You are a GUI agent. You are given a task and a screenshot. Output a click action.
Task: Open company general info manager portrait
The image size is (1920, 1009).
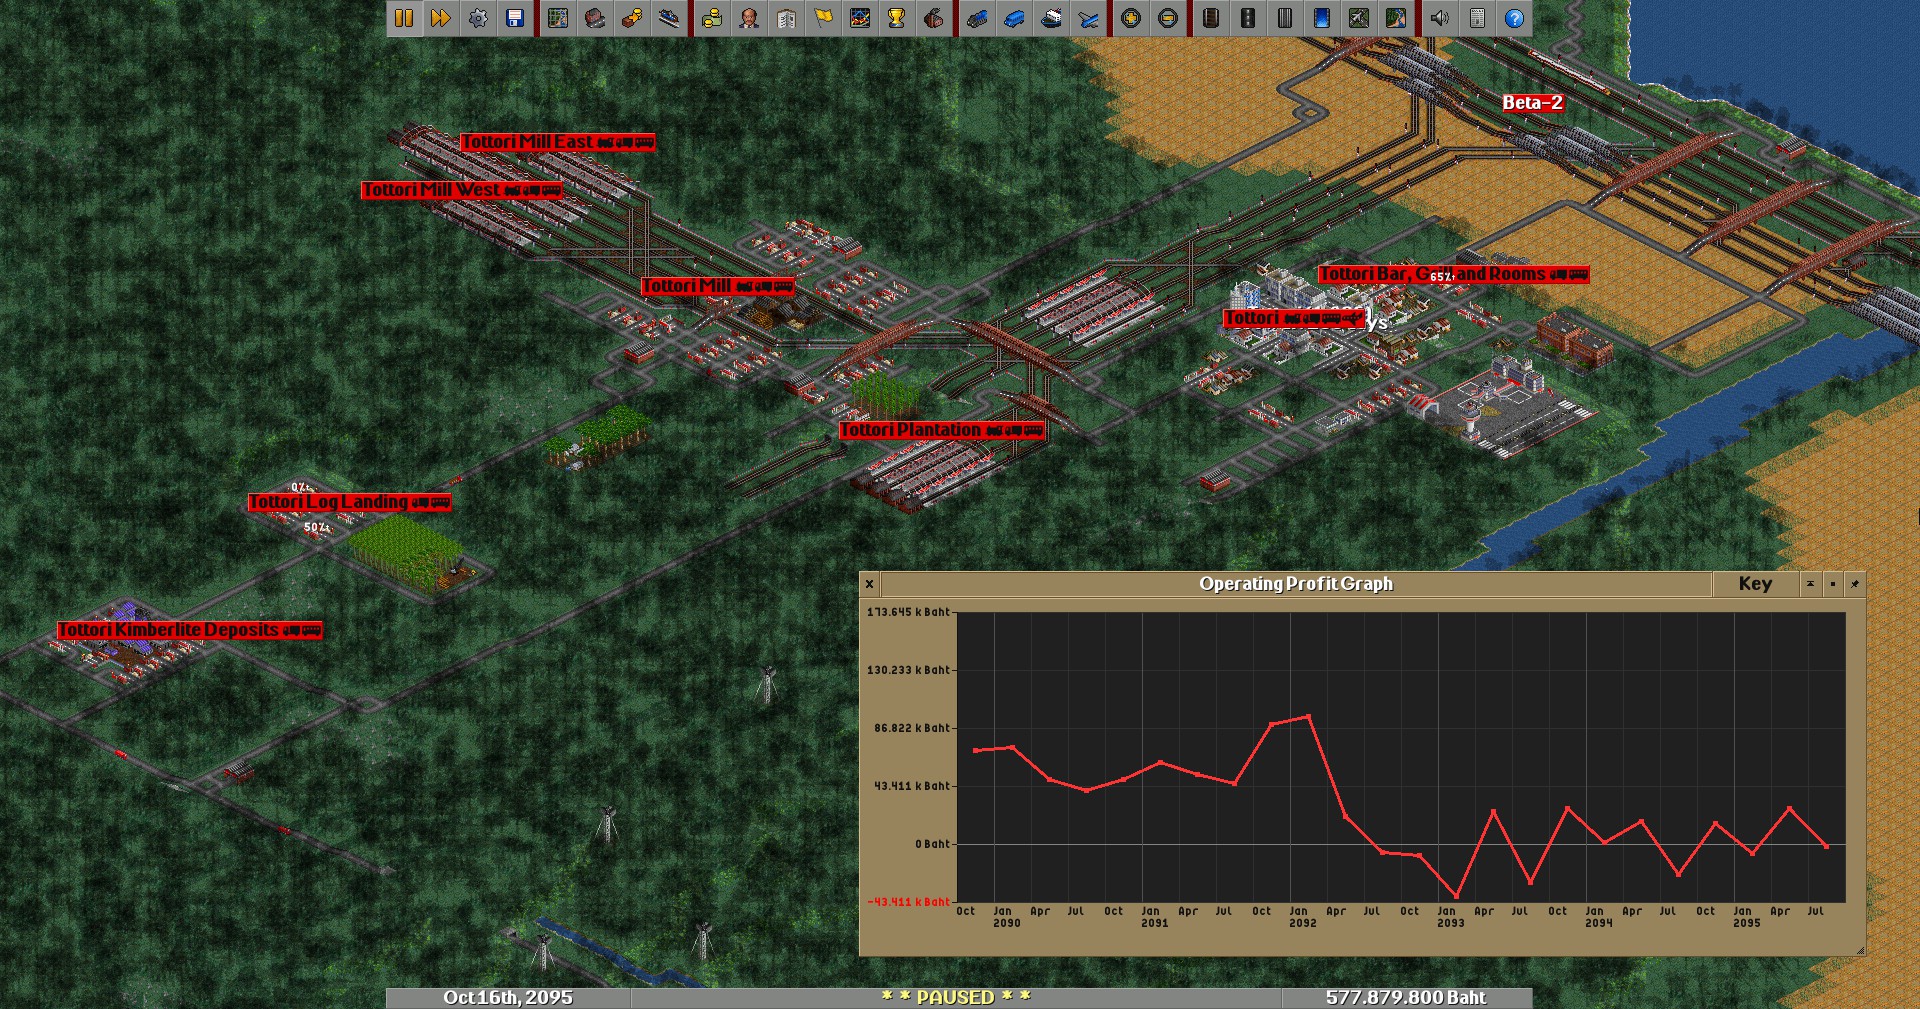point(749,18)
